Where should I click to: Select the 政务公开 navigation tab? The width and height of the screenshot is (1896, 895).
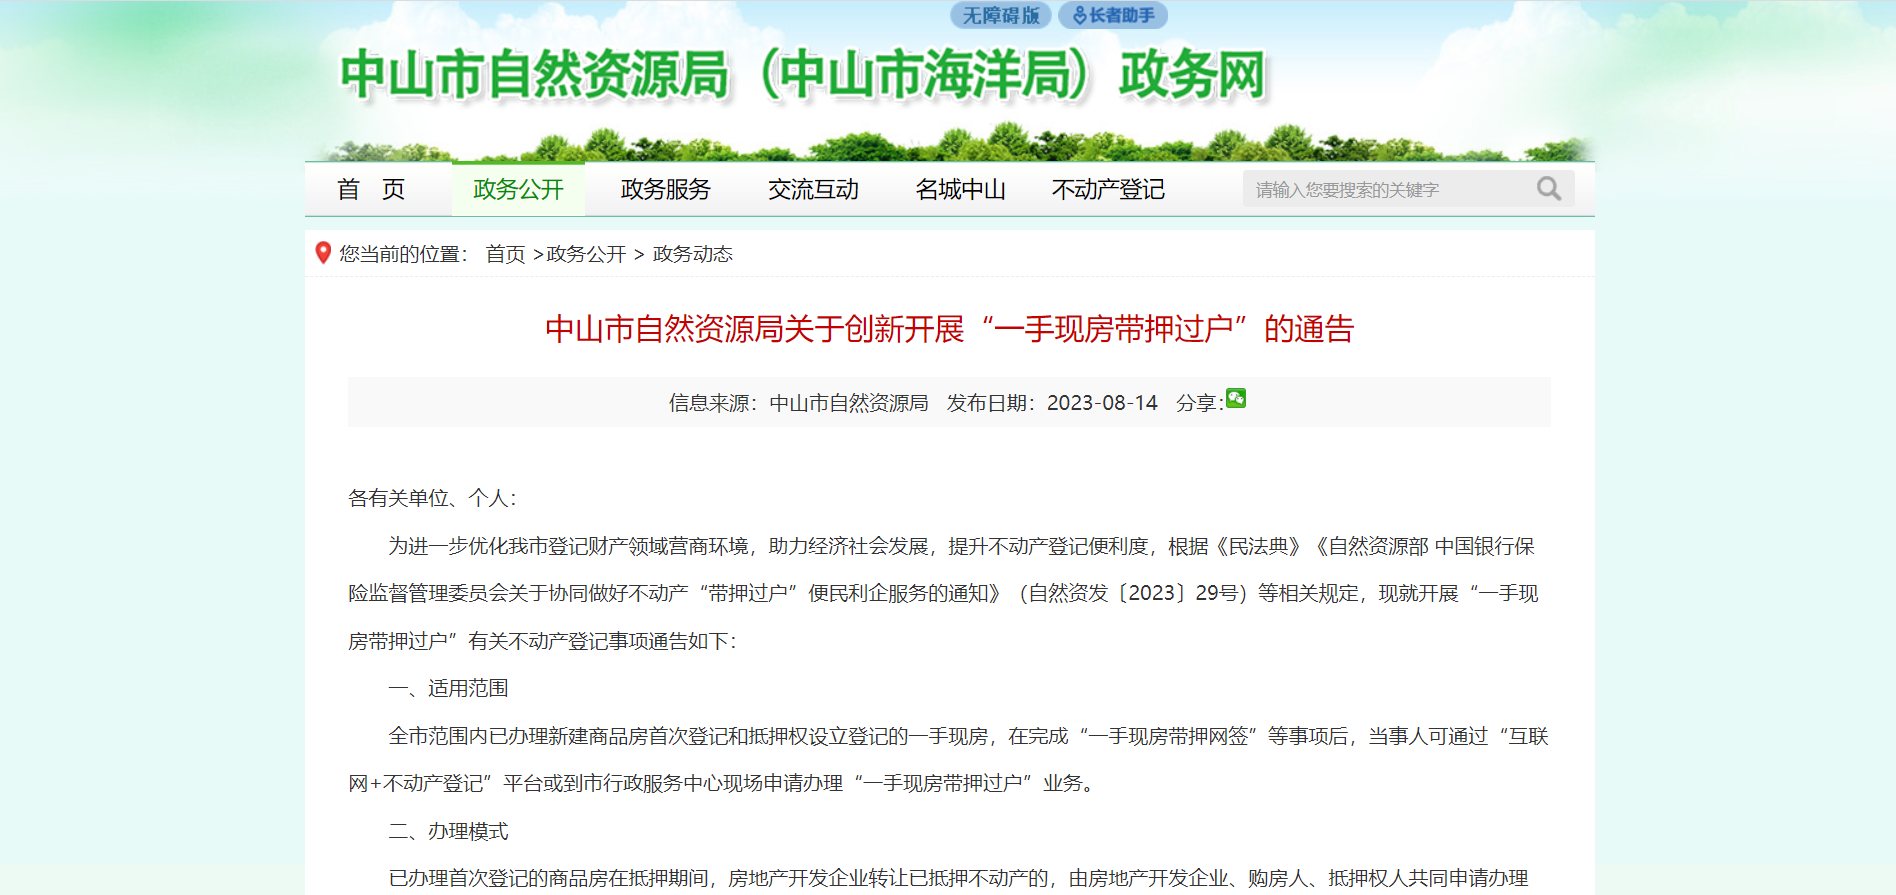pos(518,190)
